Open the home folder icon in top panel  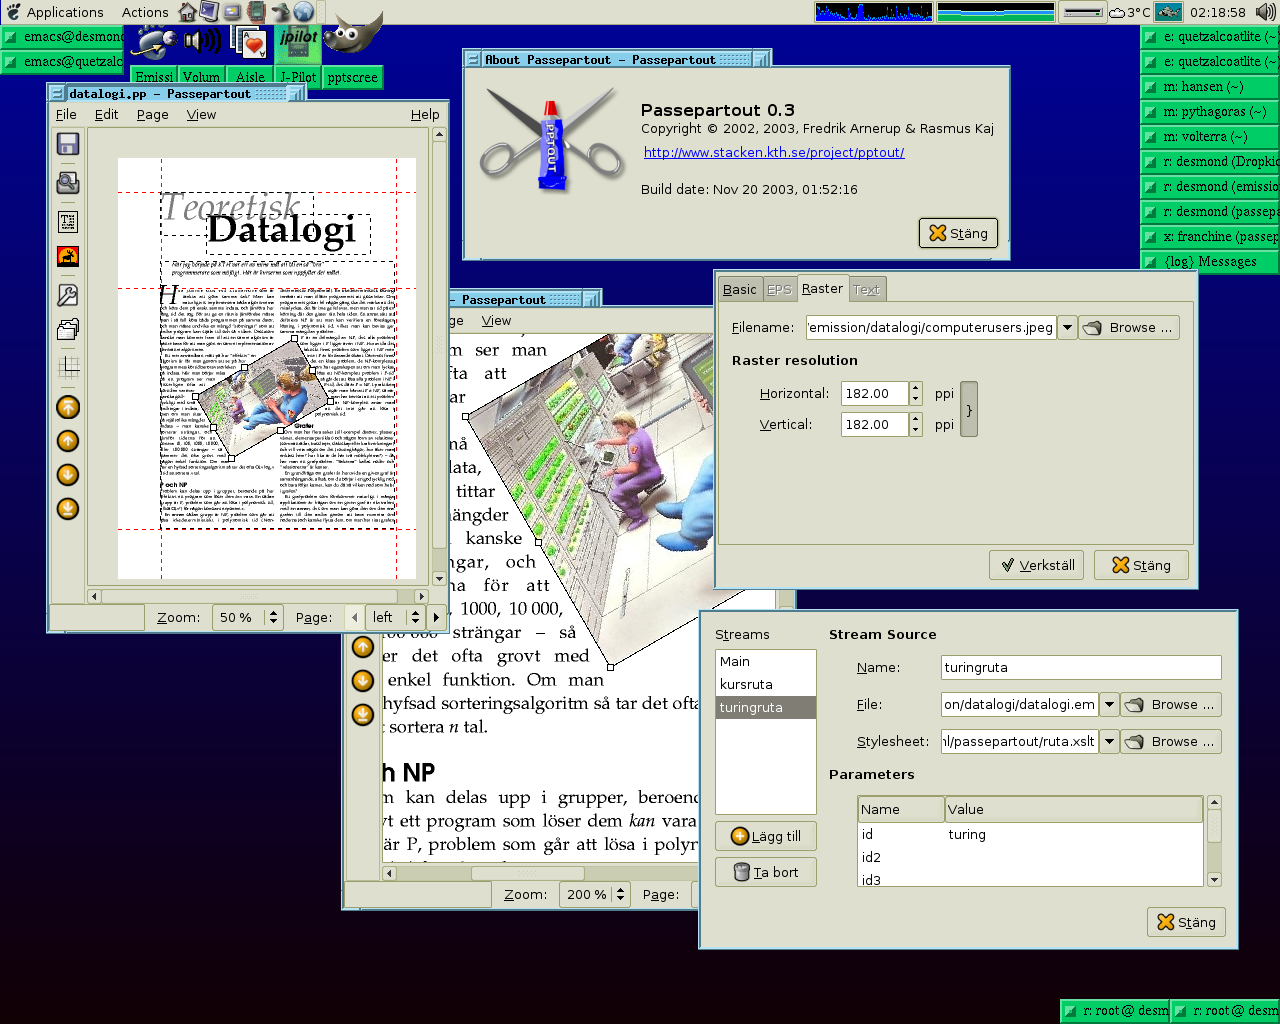tap(187, 12)
